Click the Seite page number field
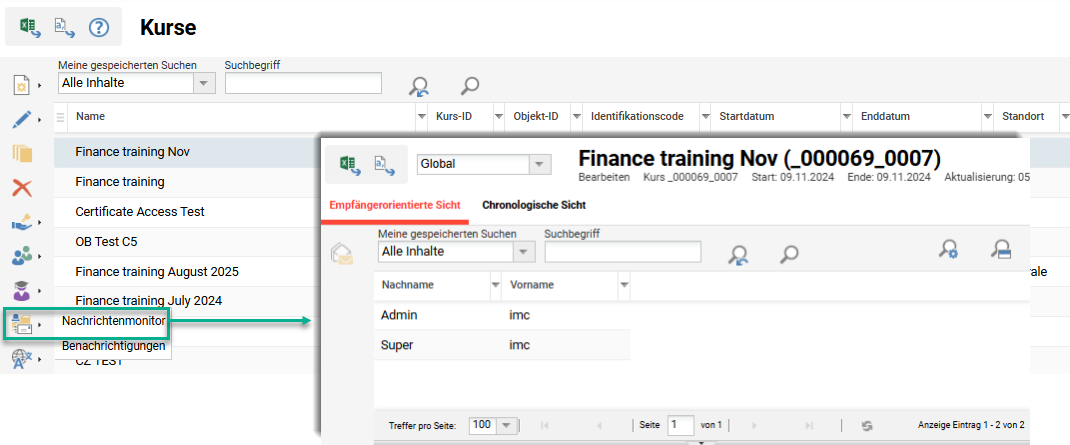1070x445 pixels. [x=680, y=425]
